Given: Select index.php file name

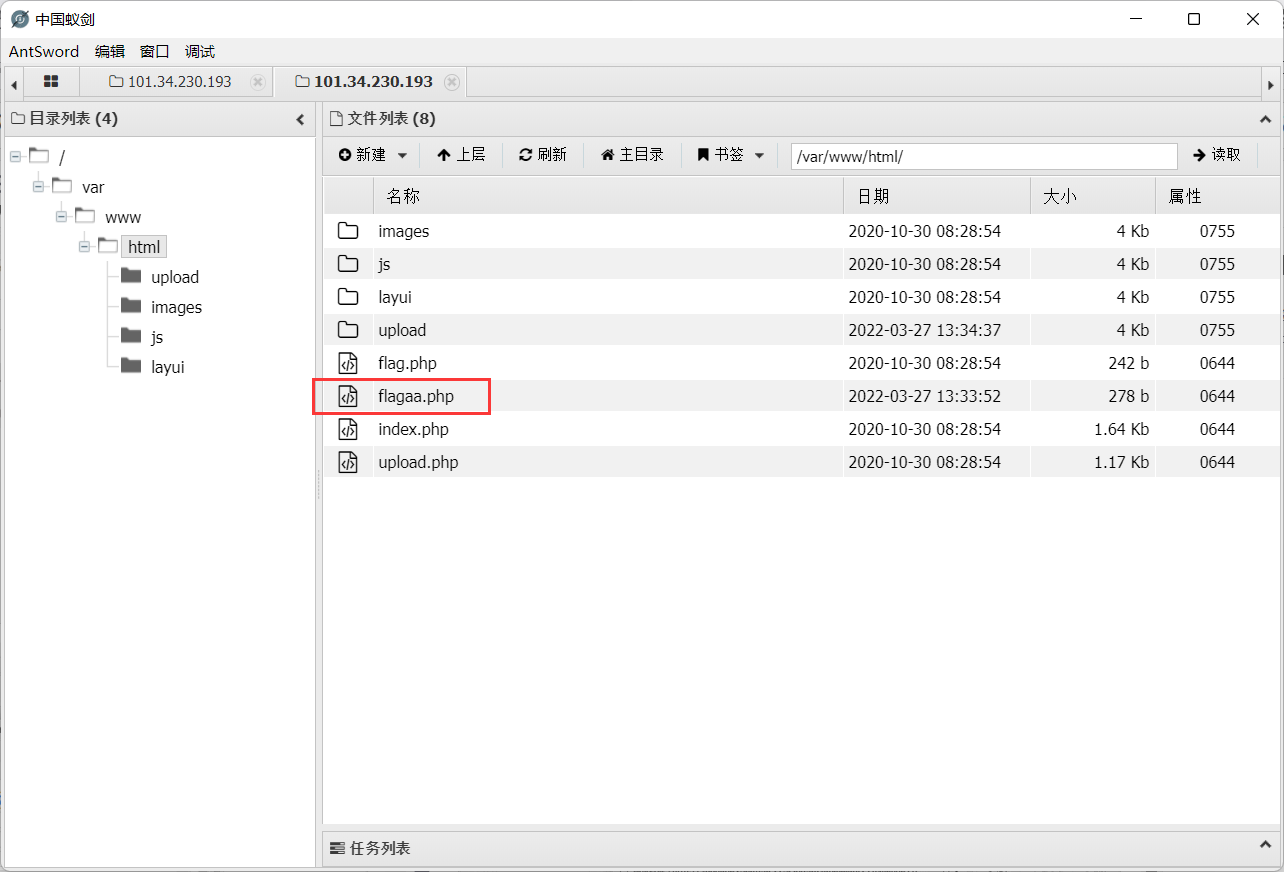Looking at the screenshot, I should [413, 429].
